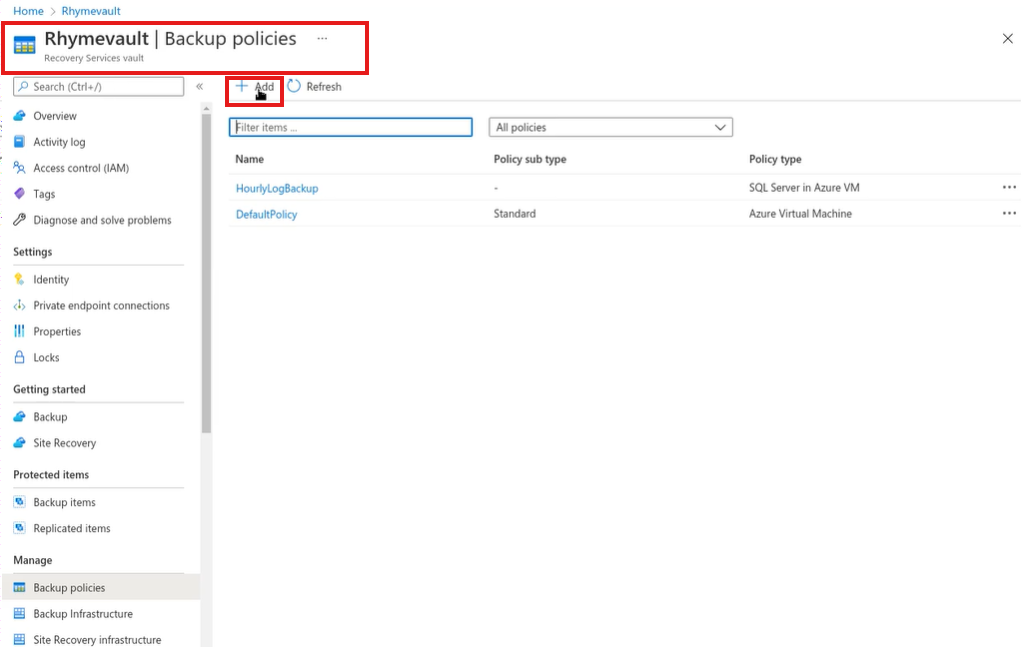The width and height of the screenshot is (1033, 647).
Task: Click the Refresh button label
Action: [323, 86]
